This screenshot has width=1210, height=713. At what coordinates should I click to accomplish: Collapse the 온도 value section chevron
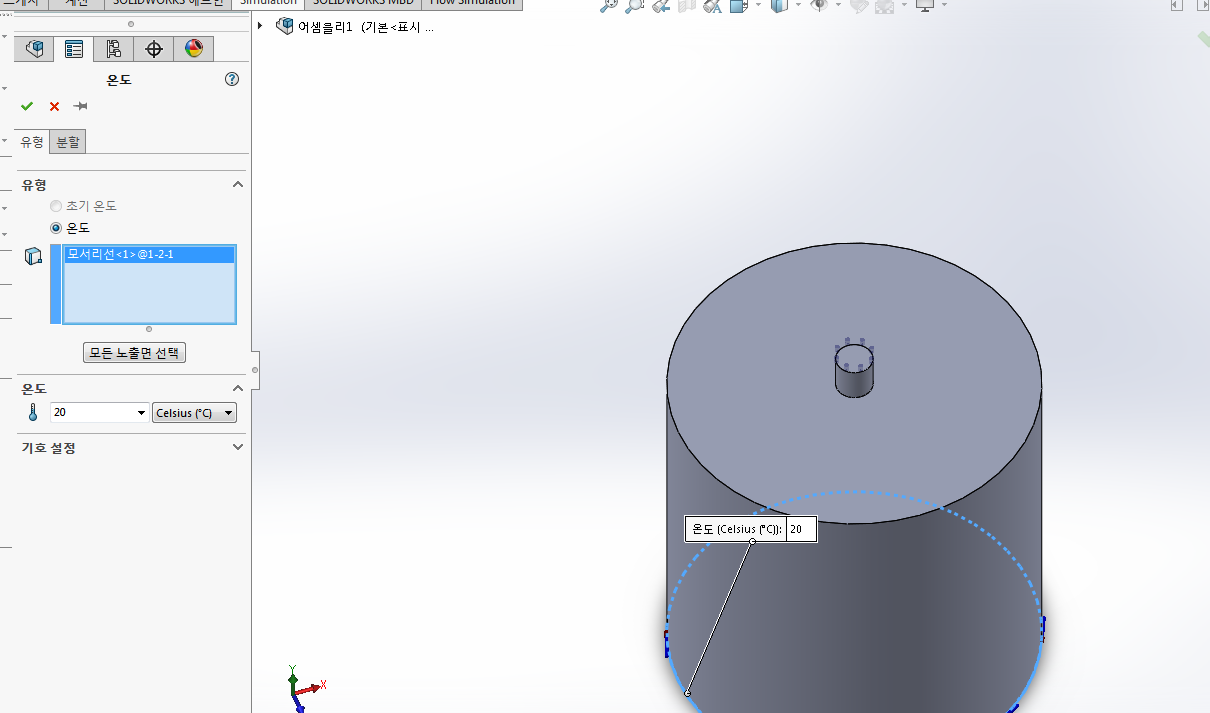(238, 388)
